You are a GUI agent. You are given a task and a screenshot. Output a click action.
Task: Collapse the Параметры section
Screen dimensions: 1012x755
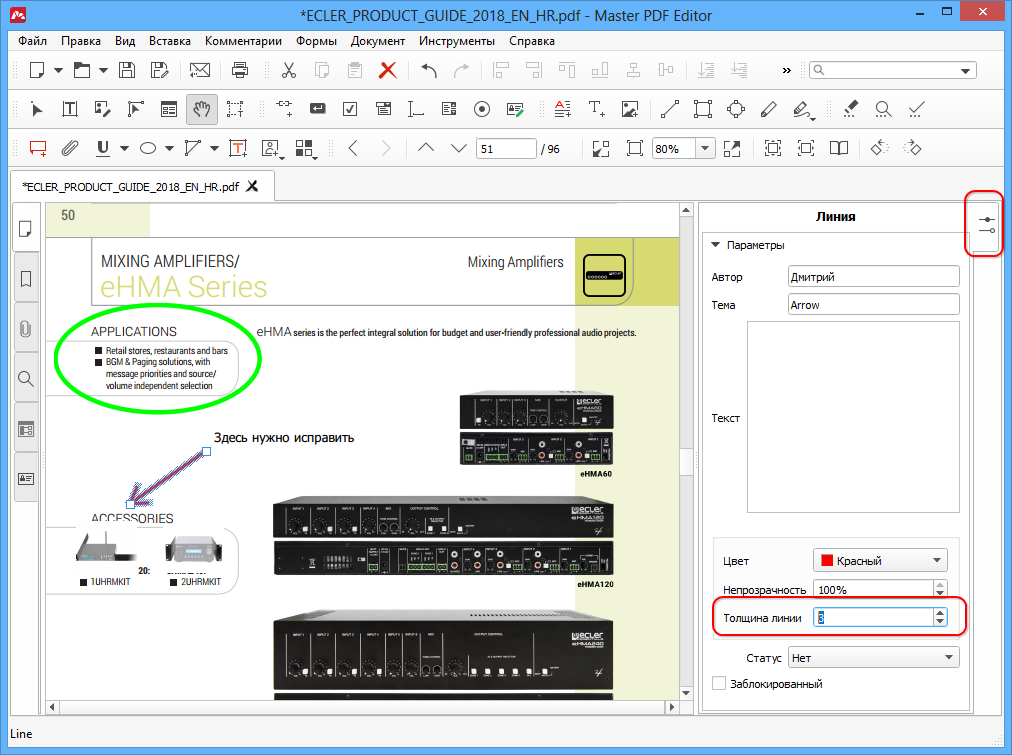point(715,245)
